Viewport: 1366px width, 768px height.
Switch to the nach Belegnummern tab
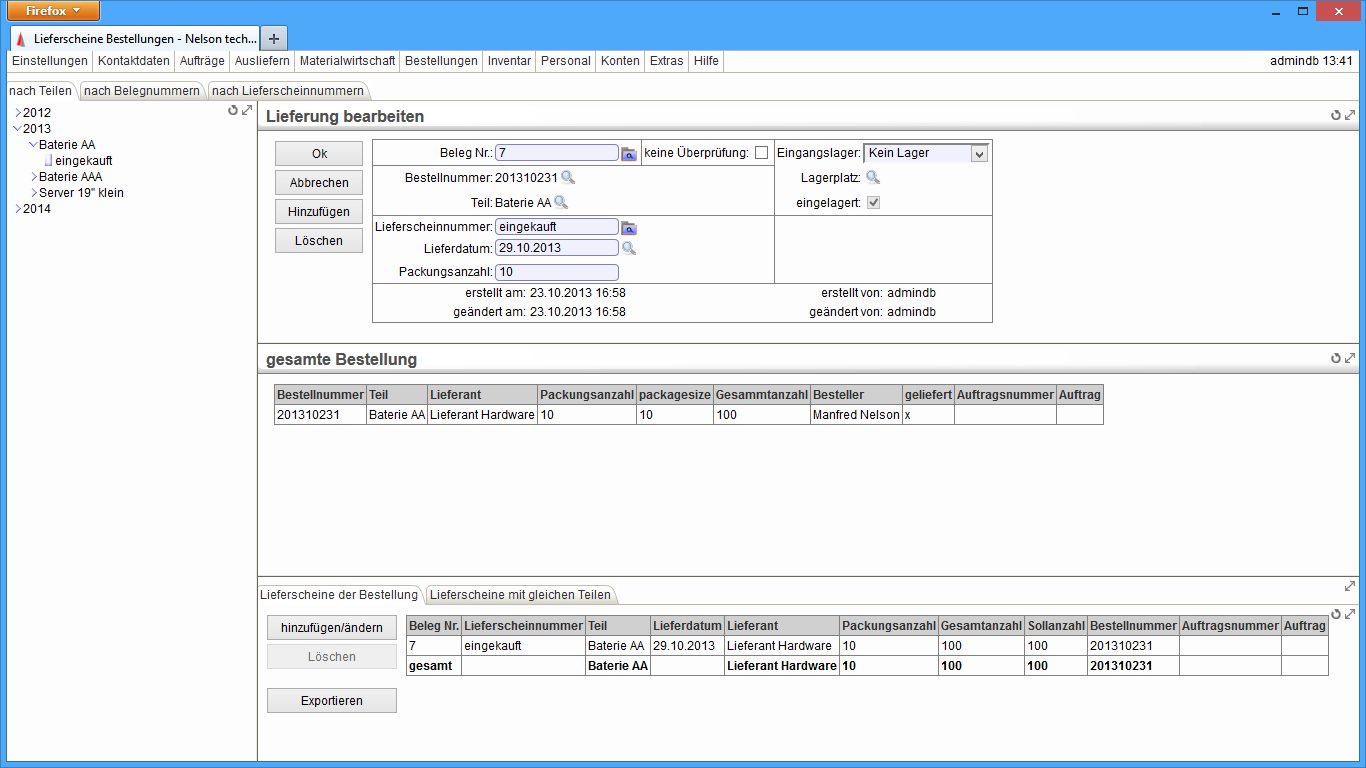(141, 91)
